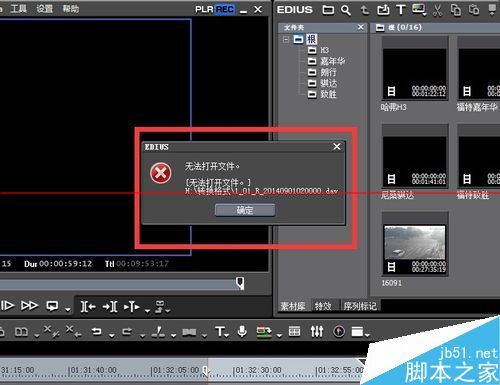Click the undo arrow in the timeline toolbar
The height and width of the screenshot is (385, 500).
(97, 332)
